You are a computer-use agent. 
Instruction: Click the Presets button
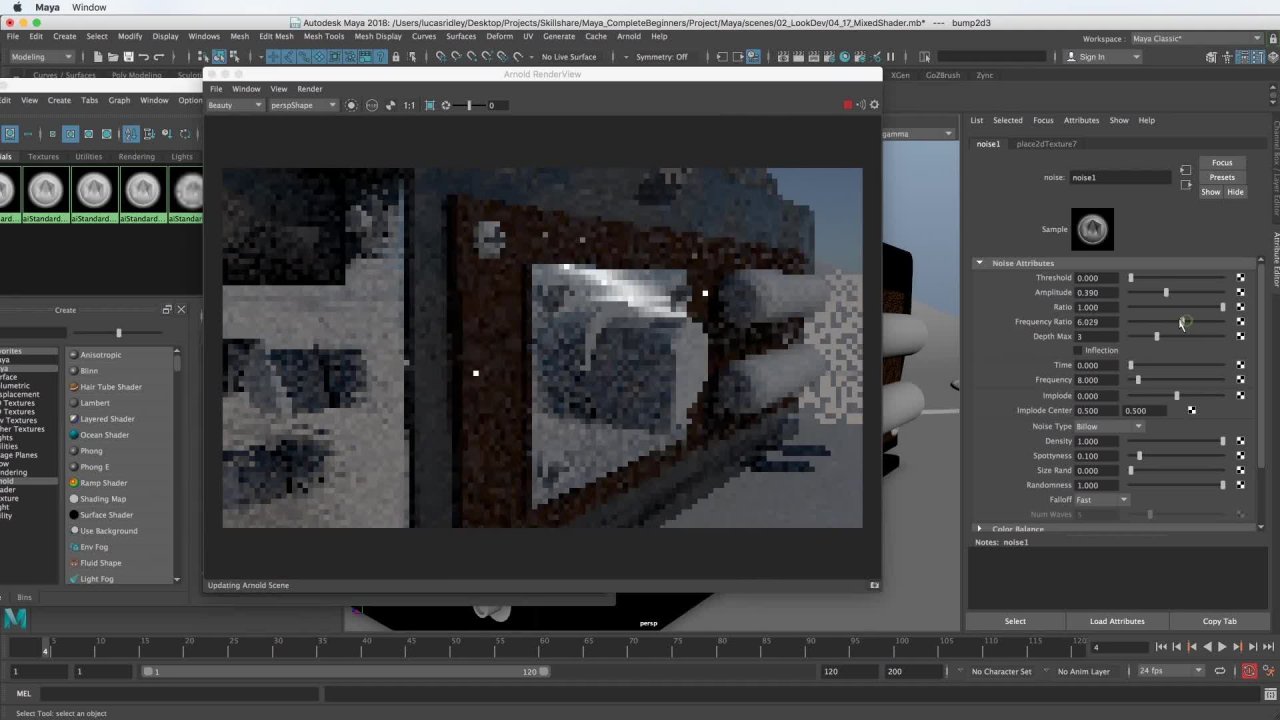[1222, 177]
